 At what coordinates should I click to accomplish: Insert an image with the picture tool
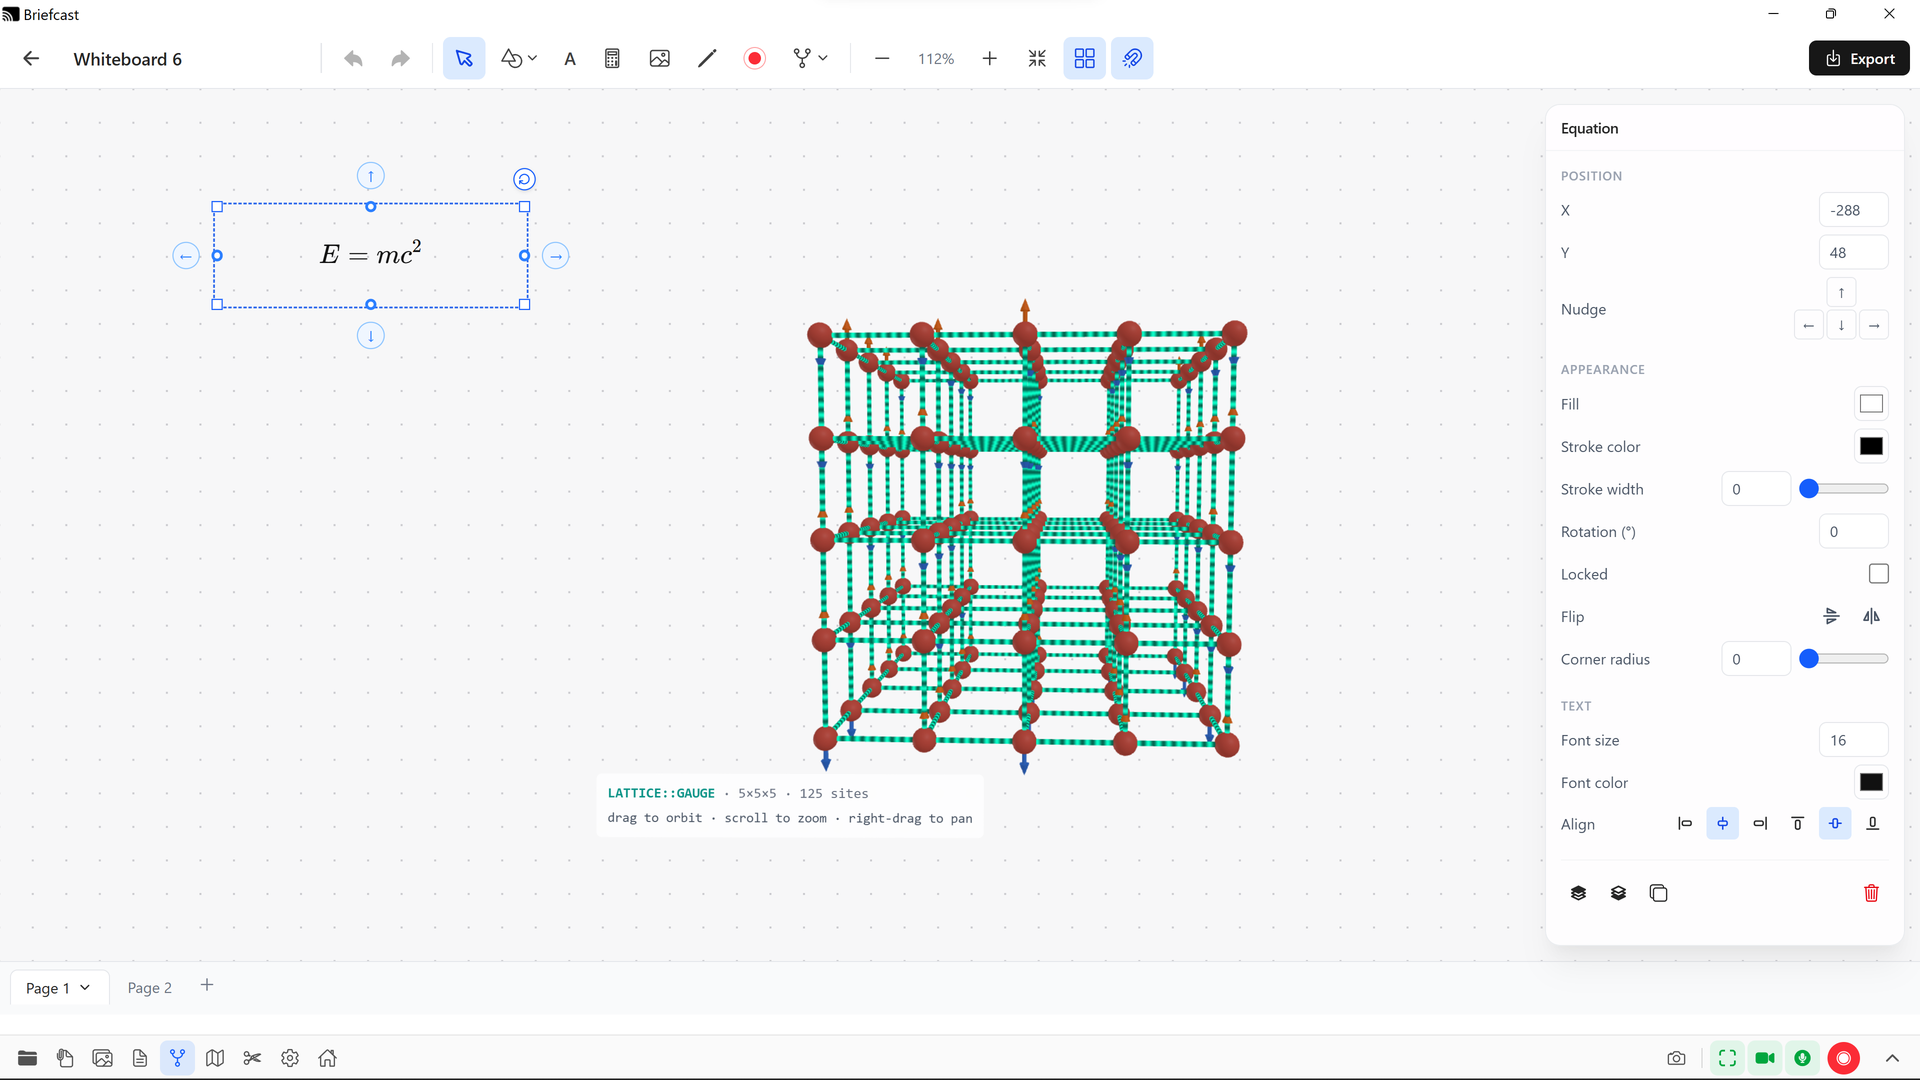(659, 59)
